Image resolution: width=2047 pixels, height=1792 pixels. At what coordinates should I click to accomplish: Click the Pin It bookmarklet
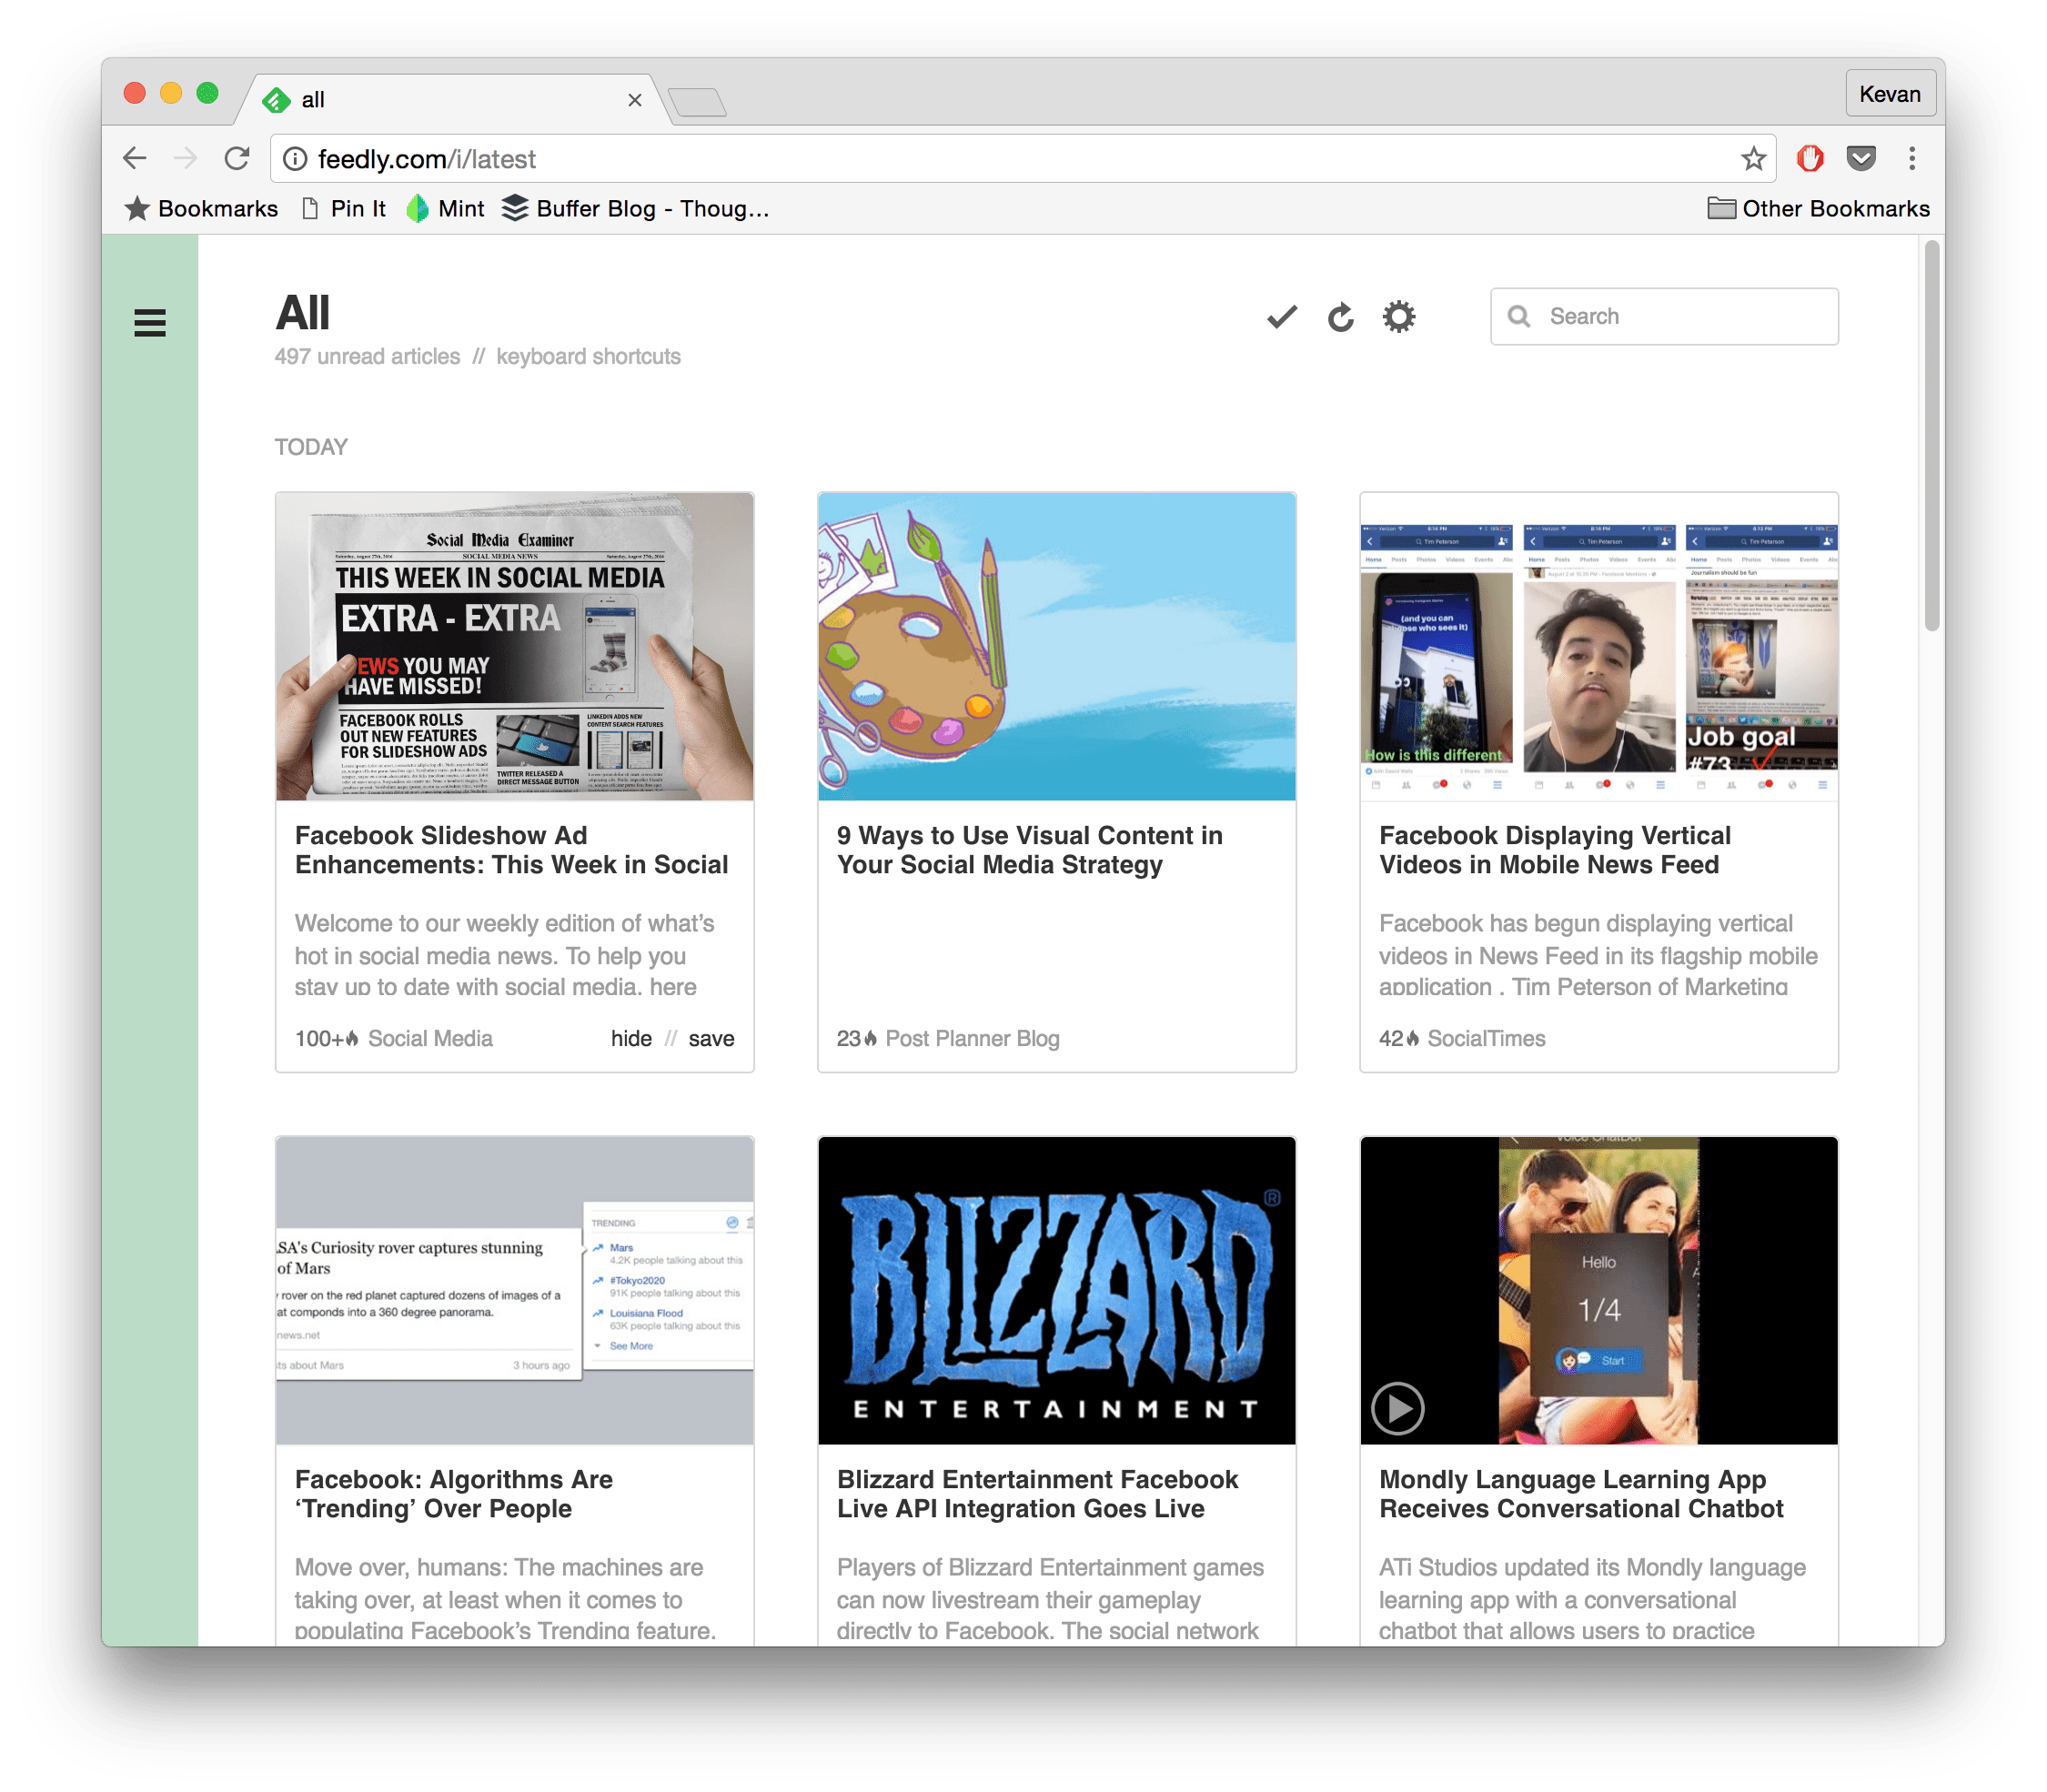[343, 208]
